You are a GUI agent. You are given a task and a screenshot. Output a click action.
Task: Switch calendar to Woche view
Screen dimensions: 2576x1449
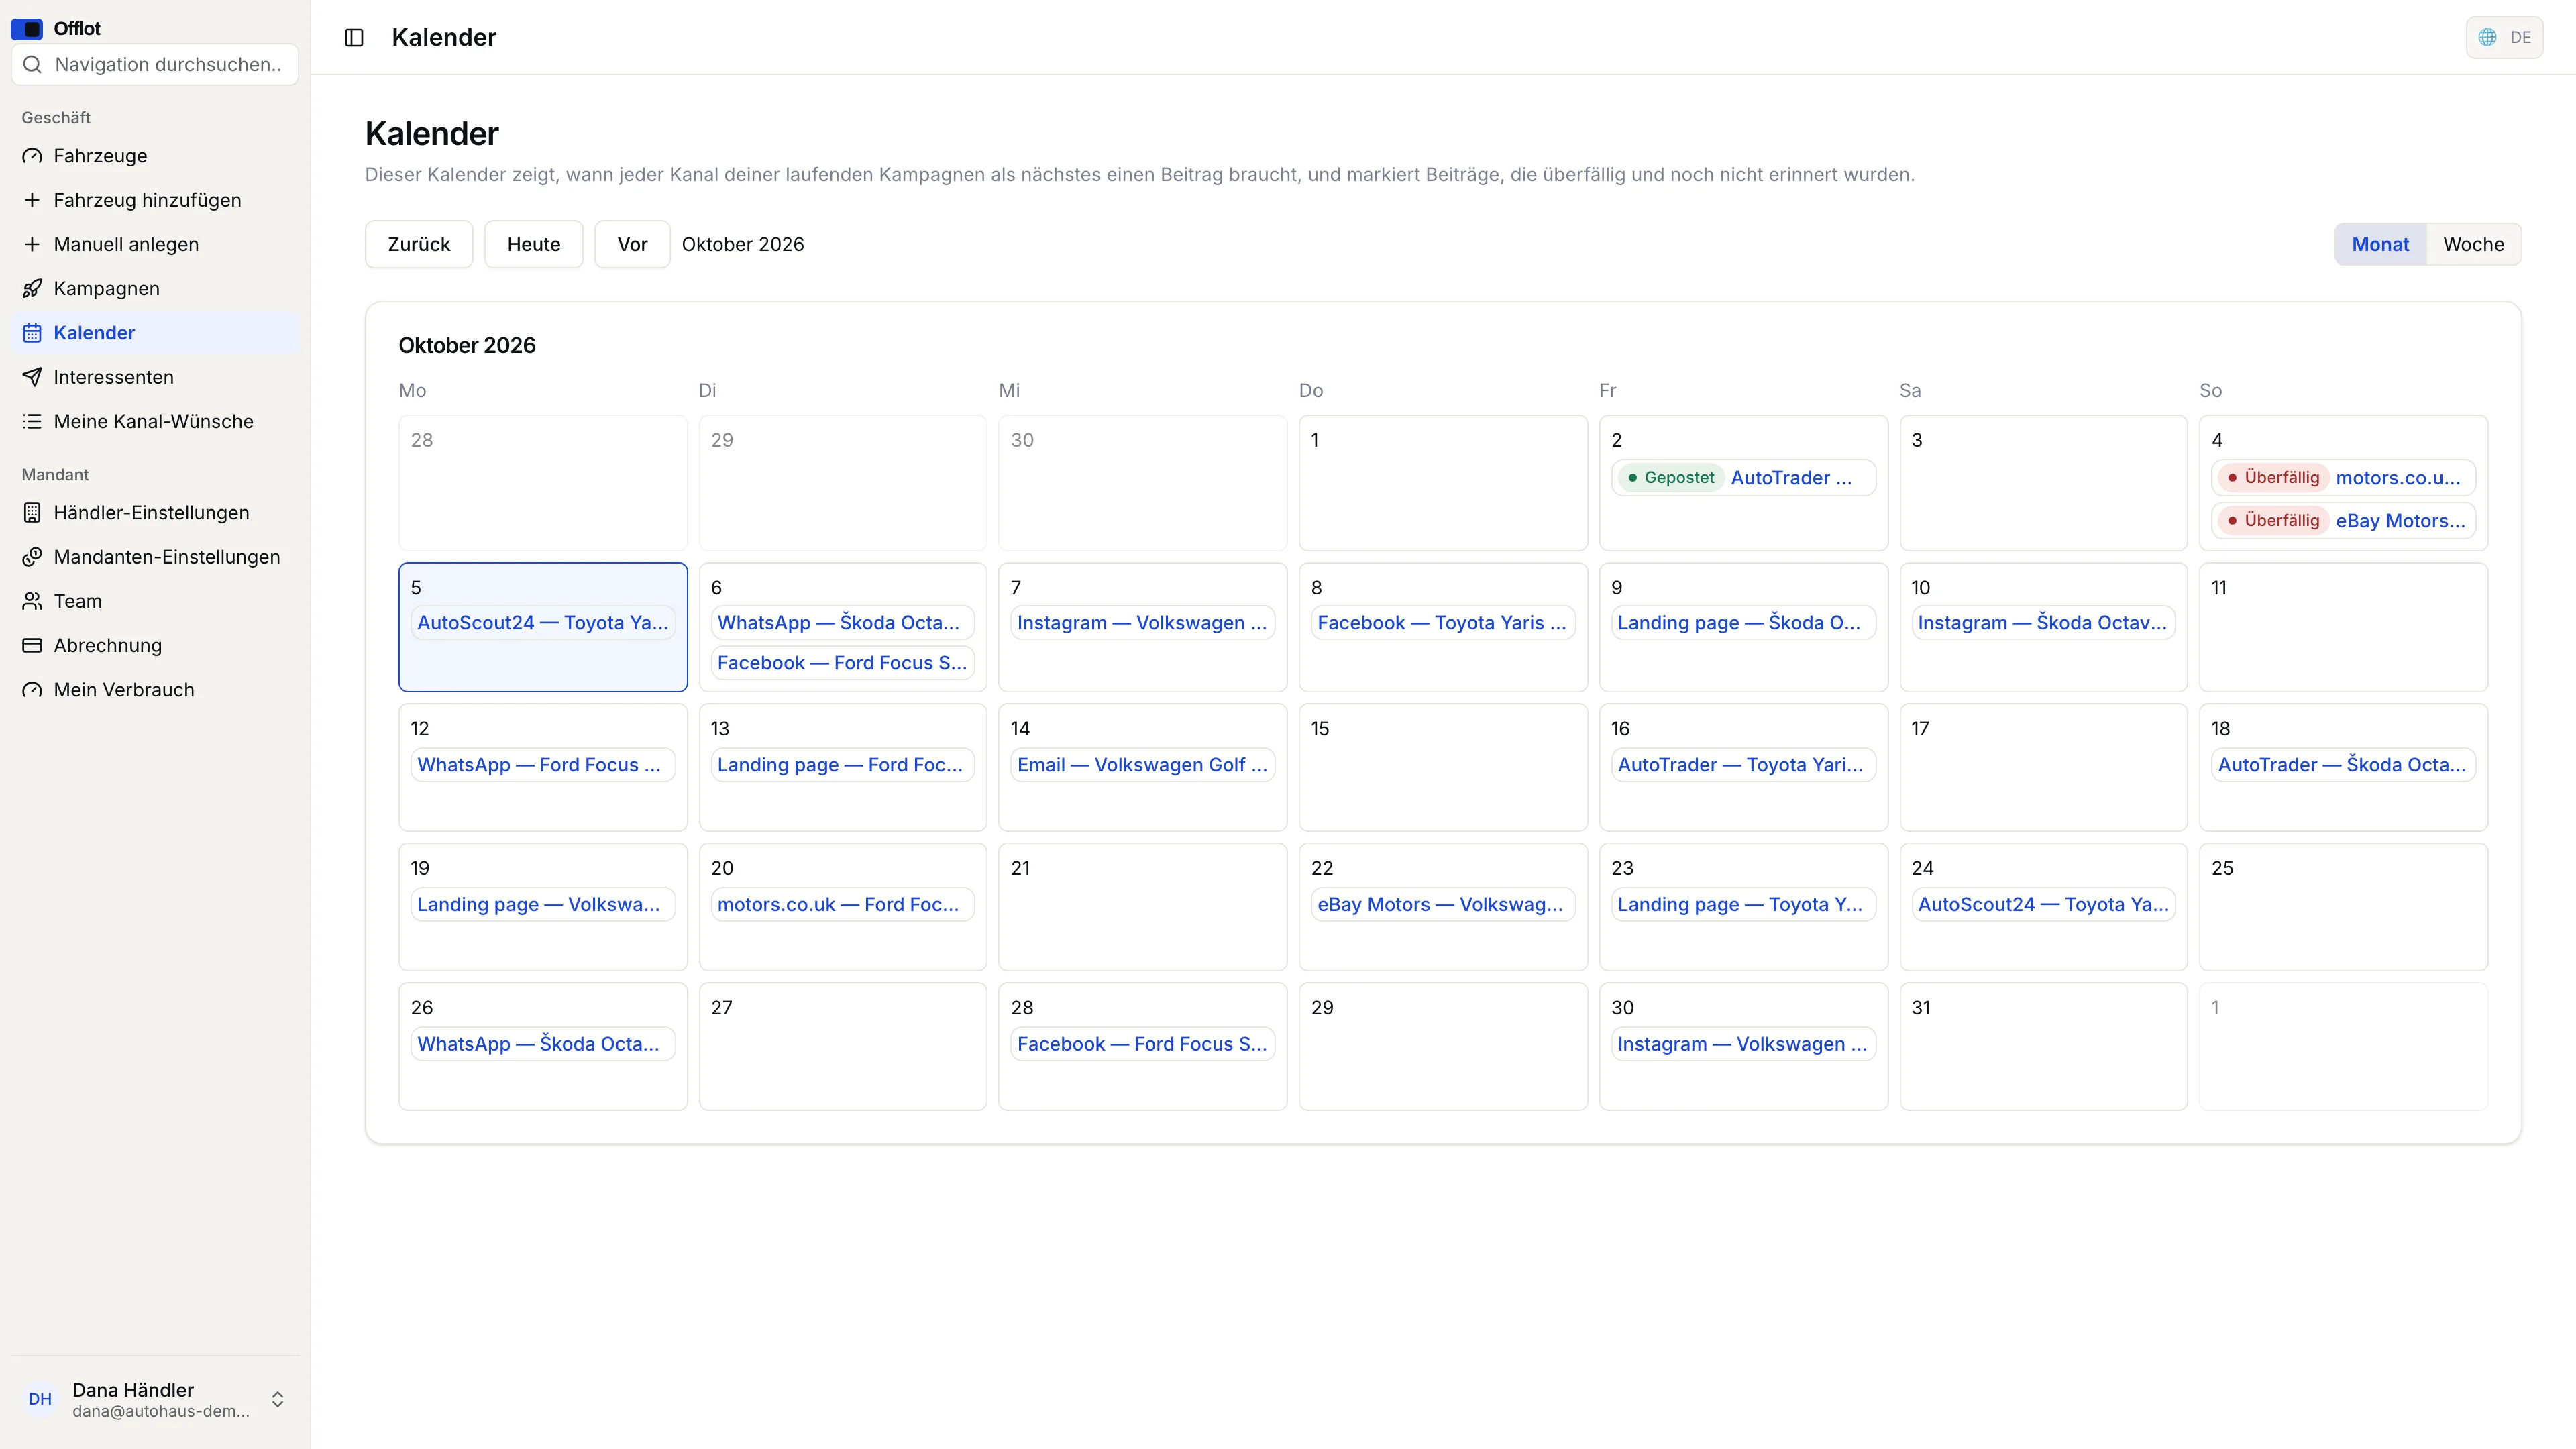[x=2473, y=244]
